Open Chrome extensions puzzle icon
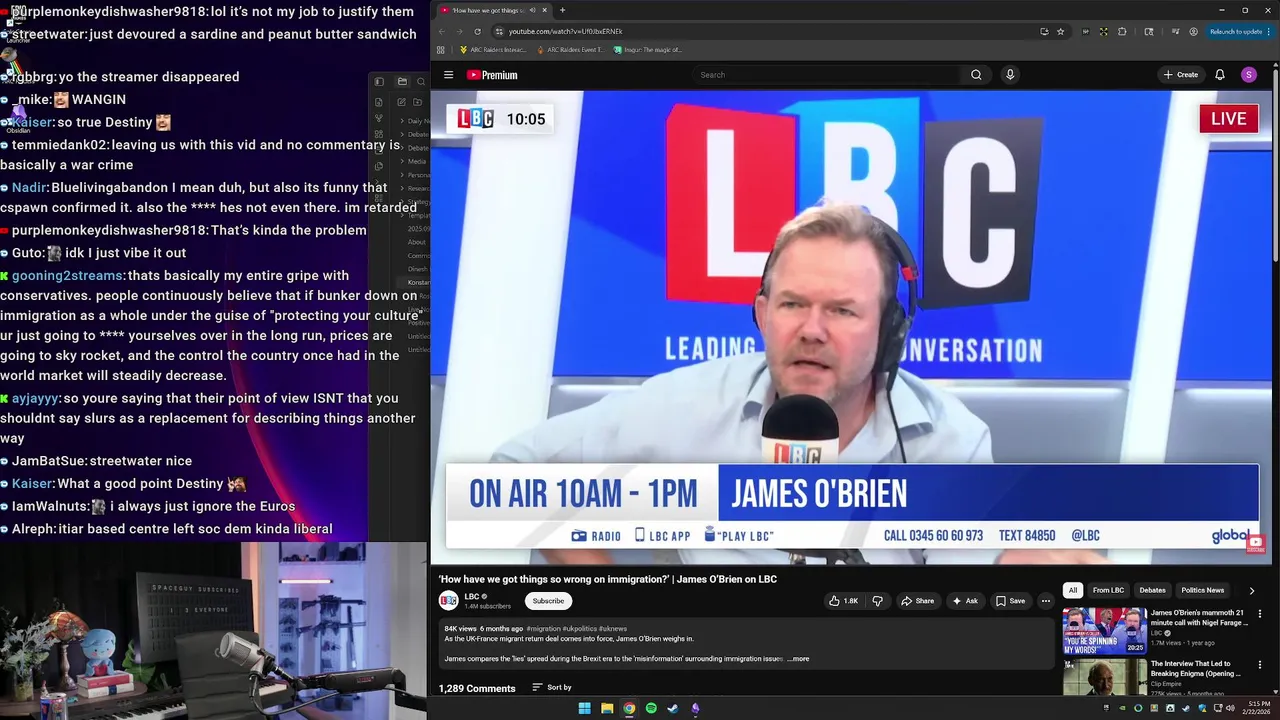 pyautogui.click(x=1122, y=31)
